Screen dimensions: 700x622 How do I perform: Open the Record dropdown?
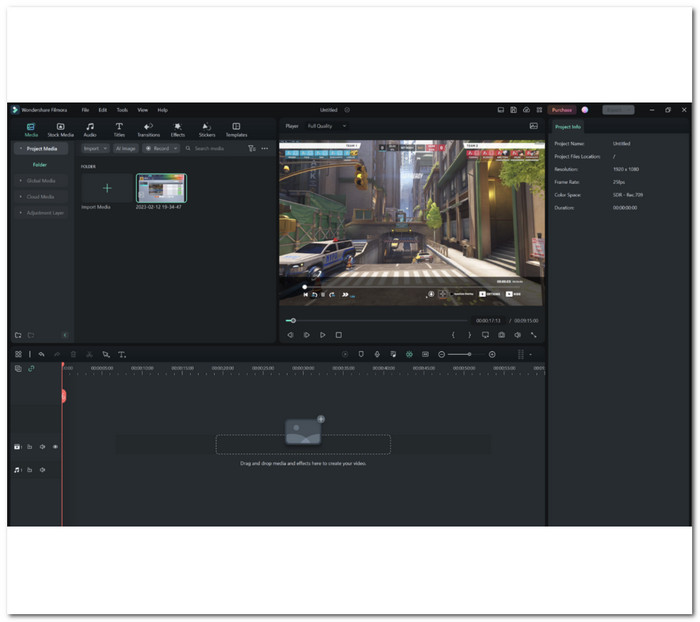click(x=161, y=149)
